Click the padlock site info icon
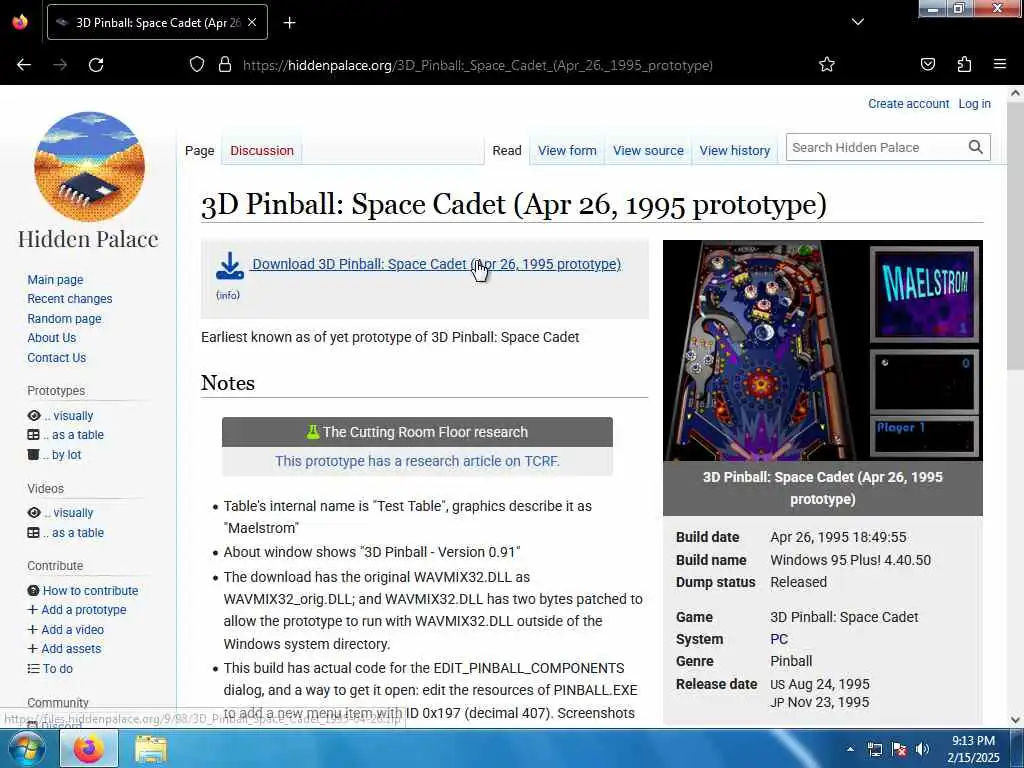Viewport: 1024px width, 768px height. click(x=225, y=65)
